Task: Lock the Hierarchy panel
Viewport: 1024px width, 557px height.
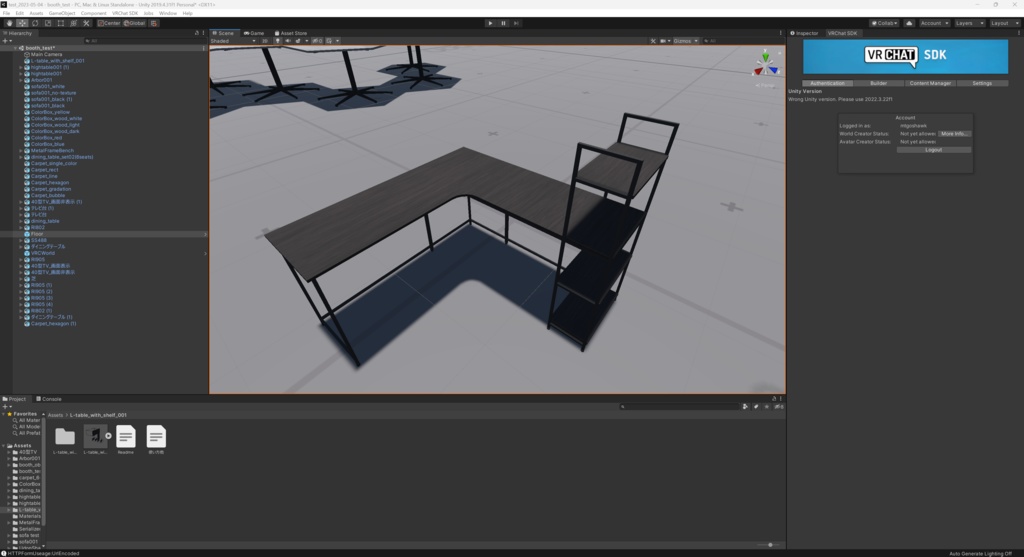Action: pyautogui.click(x=197, y=33)
